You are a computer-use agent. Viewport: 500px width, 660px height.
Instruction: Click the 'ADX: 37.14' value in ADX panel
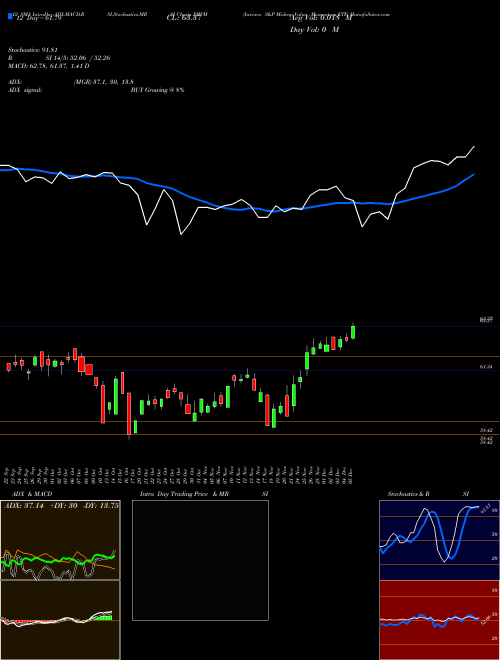24,505
